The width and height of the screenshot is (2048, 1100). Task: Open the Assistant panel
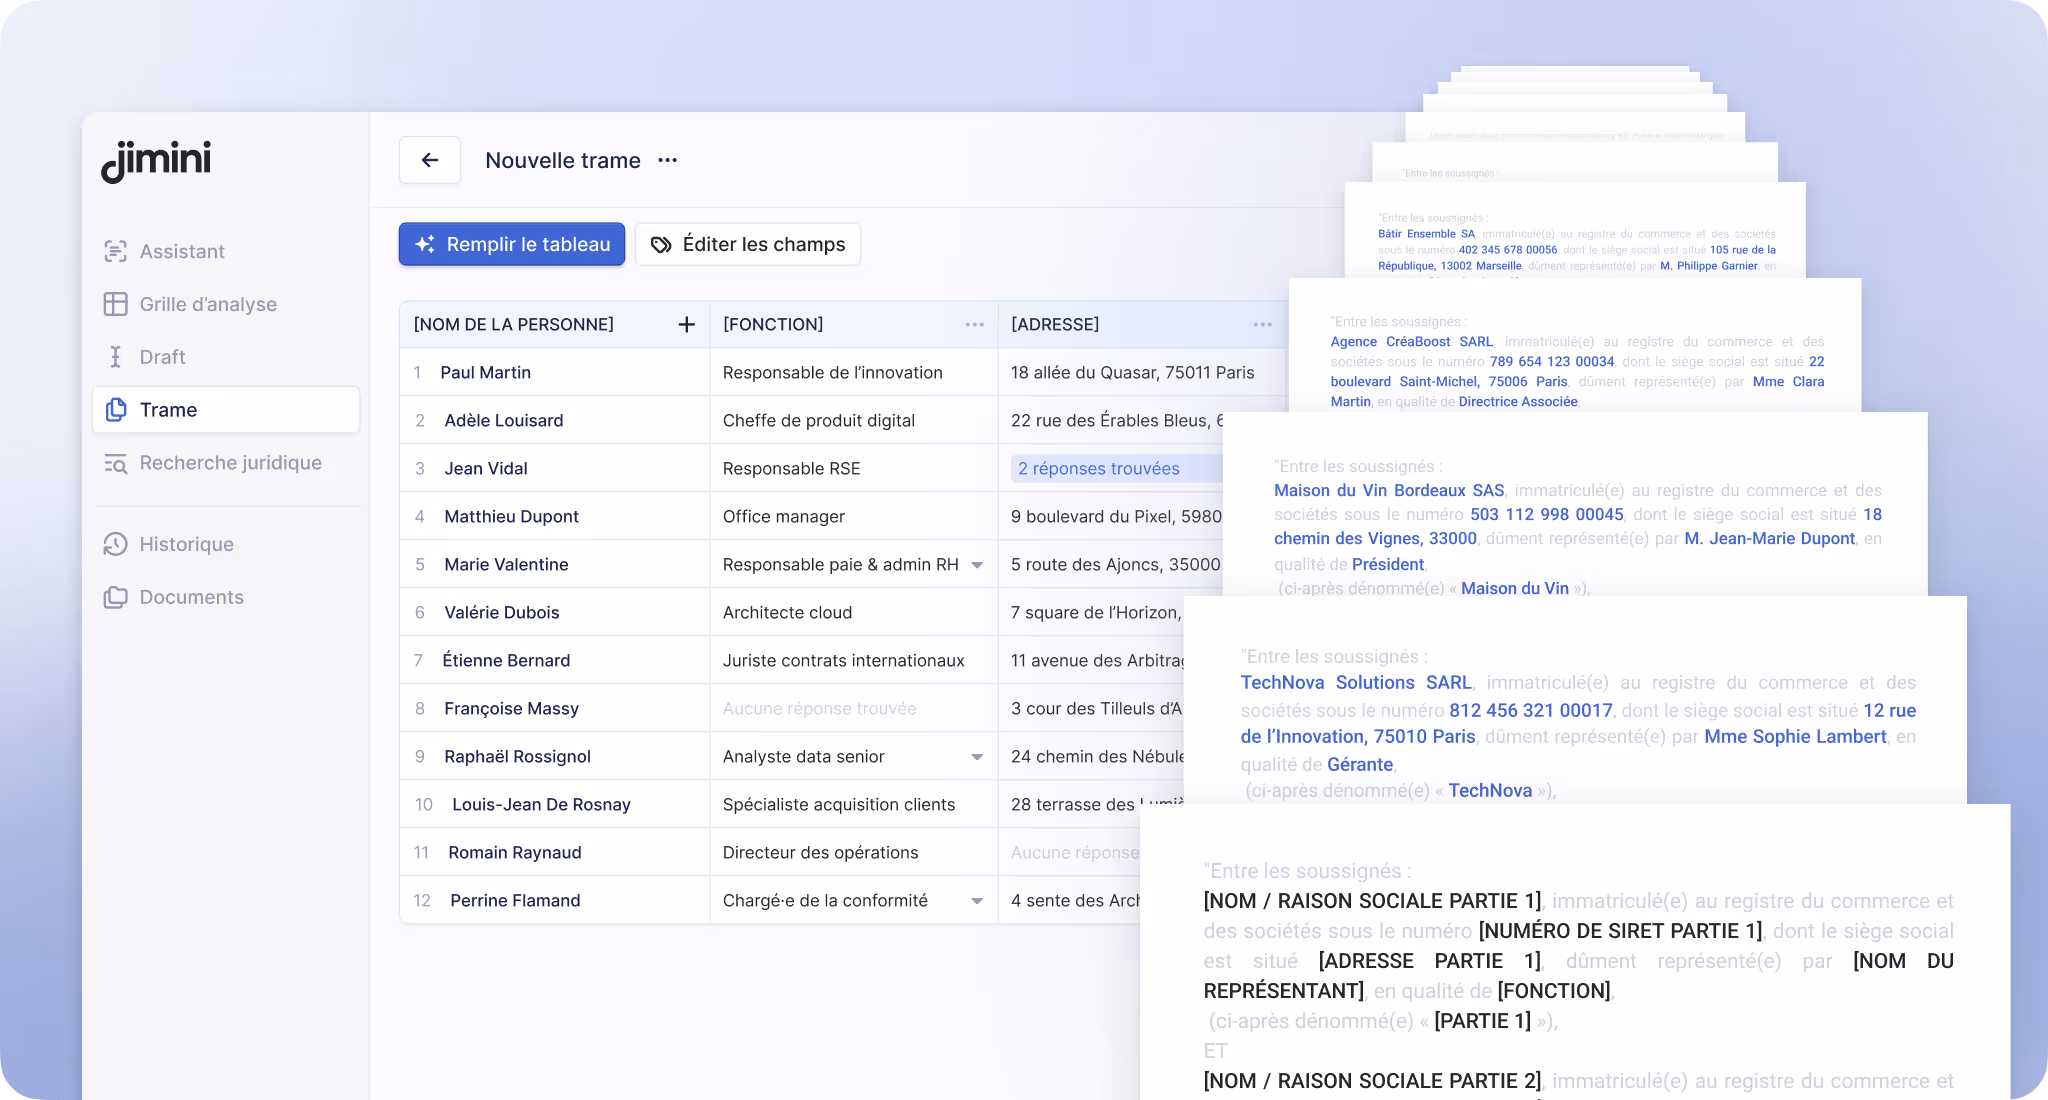pyautogui.click(x=182, y=251)
